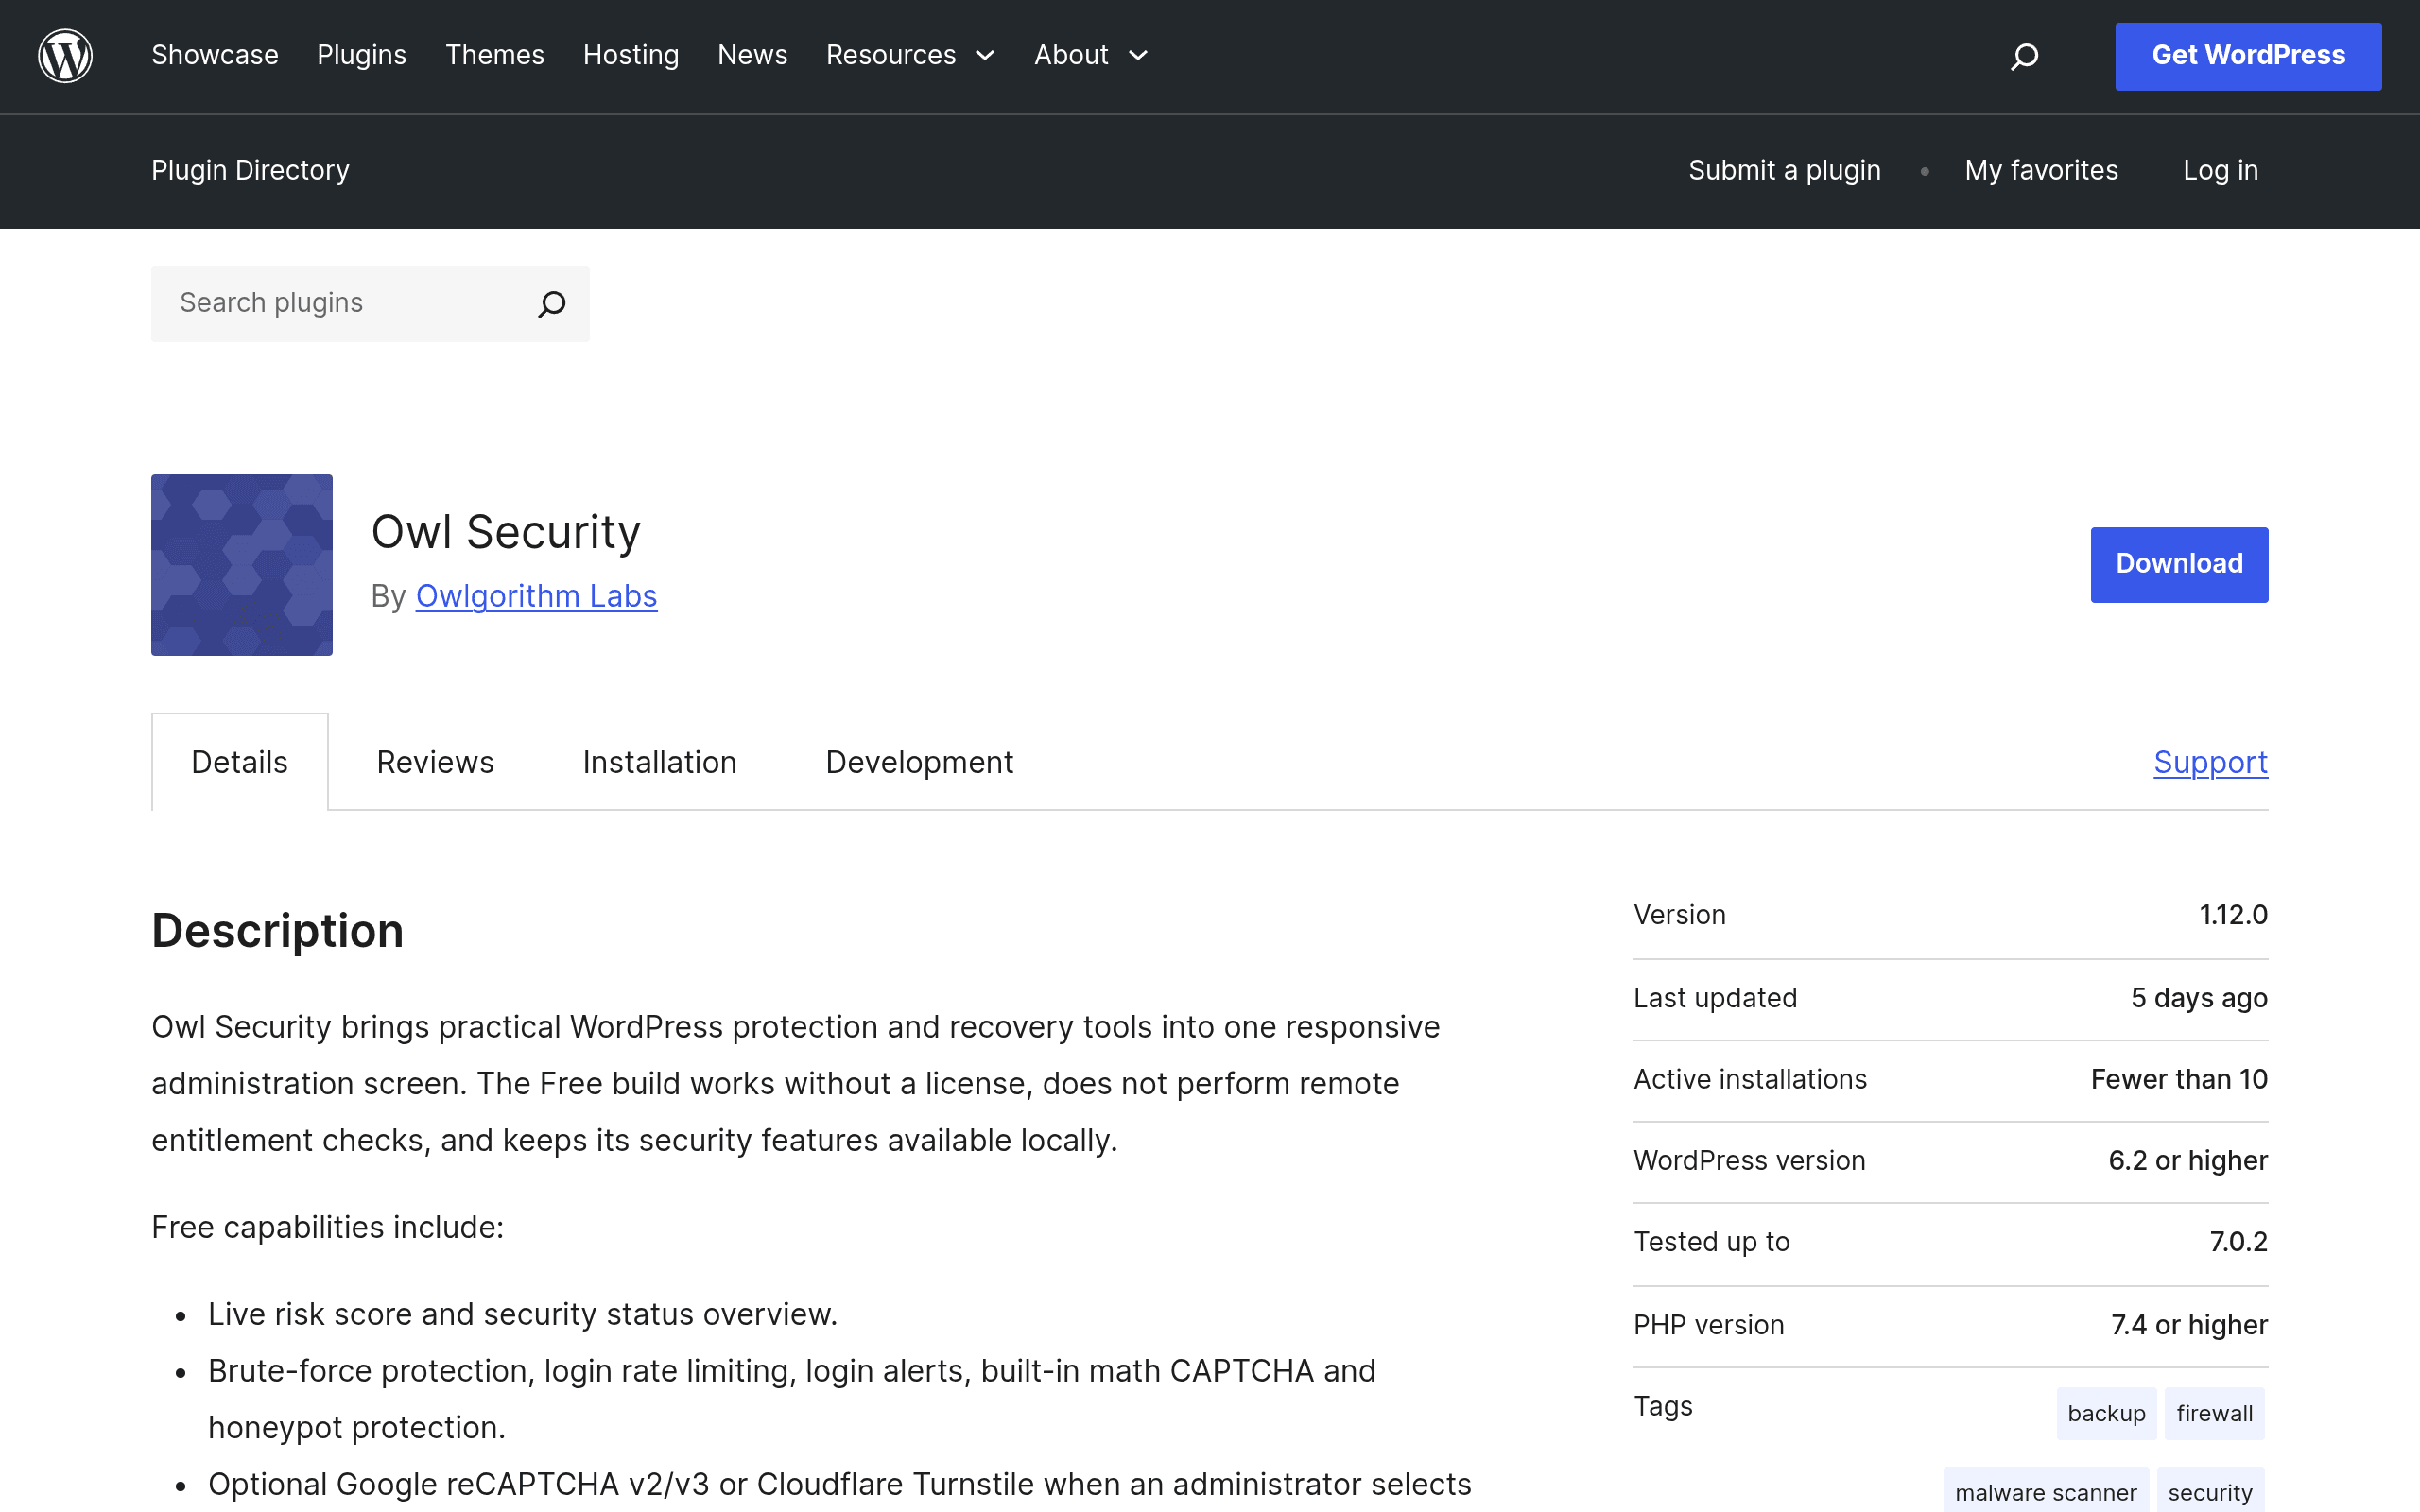The height and width of the screenshot is (1512, 2420).
Task: Go to the Plugins menu item
Action: (x=362, y=55)
